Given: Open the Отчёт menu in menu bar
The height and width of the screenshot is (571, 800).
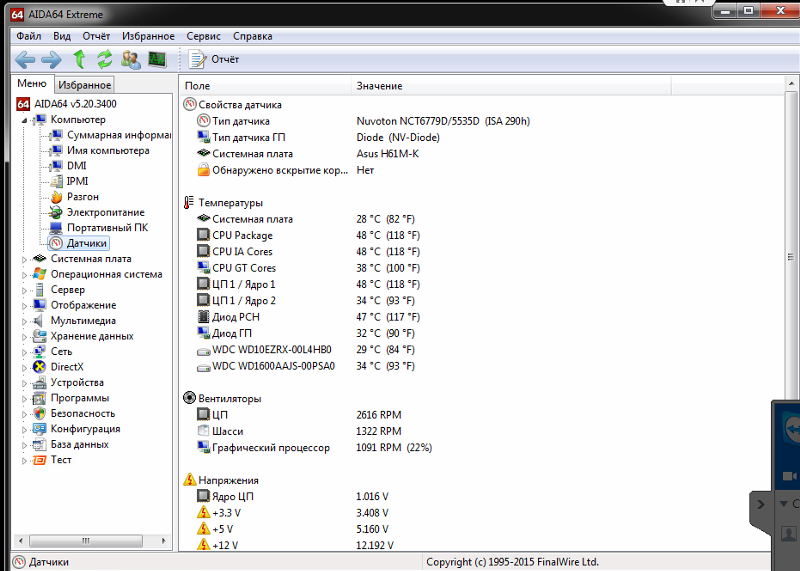Looking at the screenshot, I should tap(96, 36).
